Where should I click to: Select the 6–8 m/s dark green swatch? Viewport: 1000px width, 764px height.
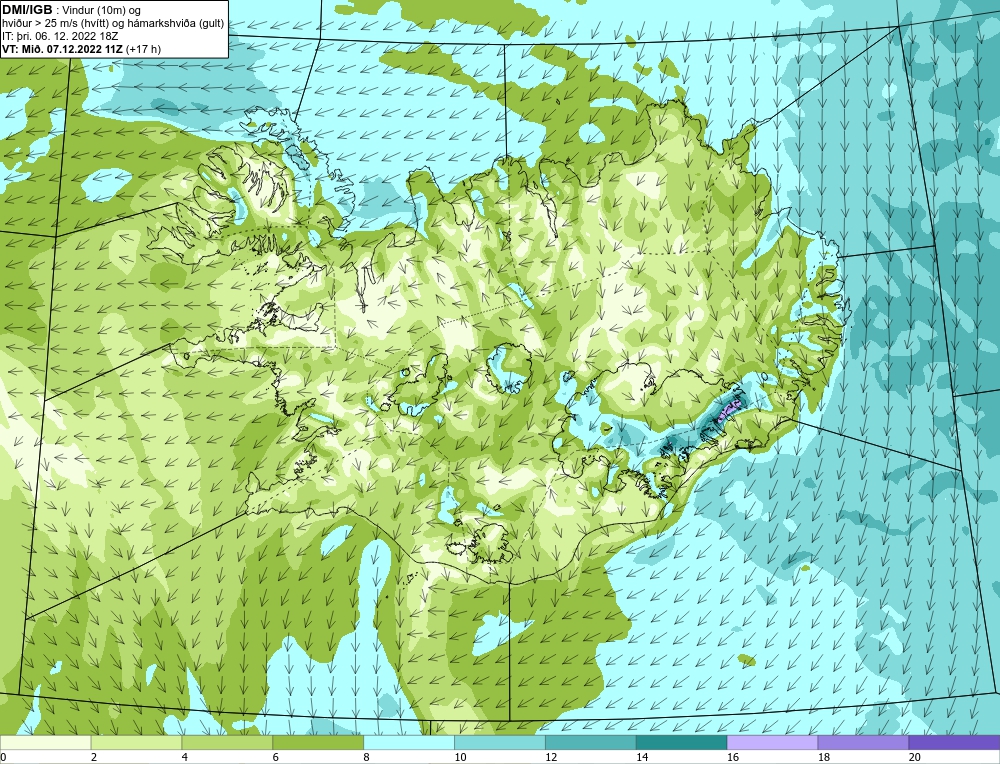318,743
